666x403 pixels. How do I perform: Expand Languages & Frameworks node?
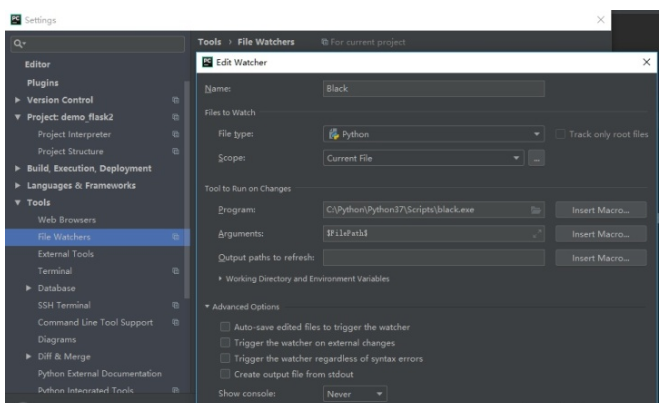[17, 186]
